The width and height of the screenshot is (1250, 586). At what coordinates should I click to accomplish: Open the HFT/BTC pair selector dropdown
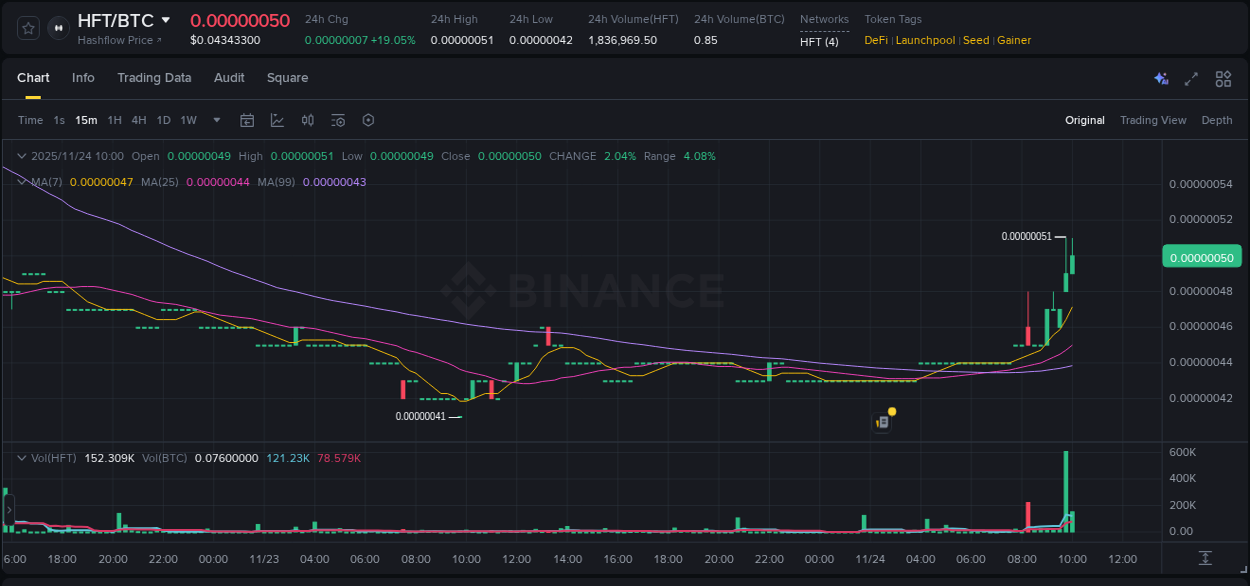(x=166, y=19)
